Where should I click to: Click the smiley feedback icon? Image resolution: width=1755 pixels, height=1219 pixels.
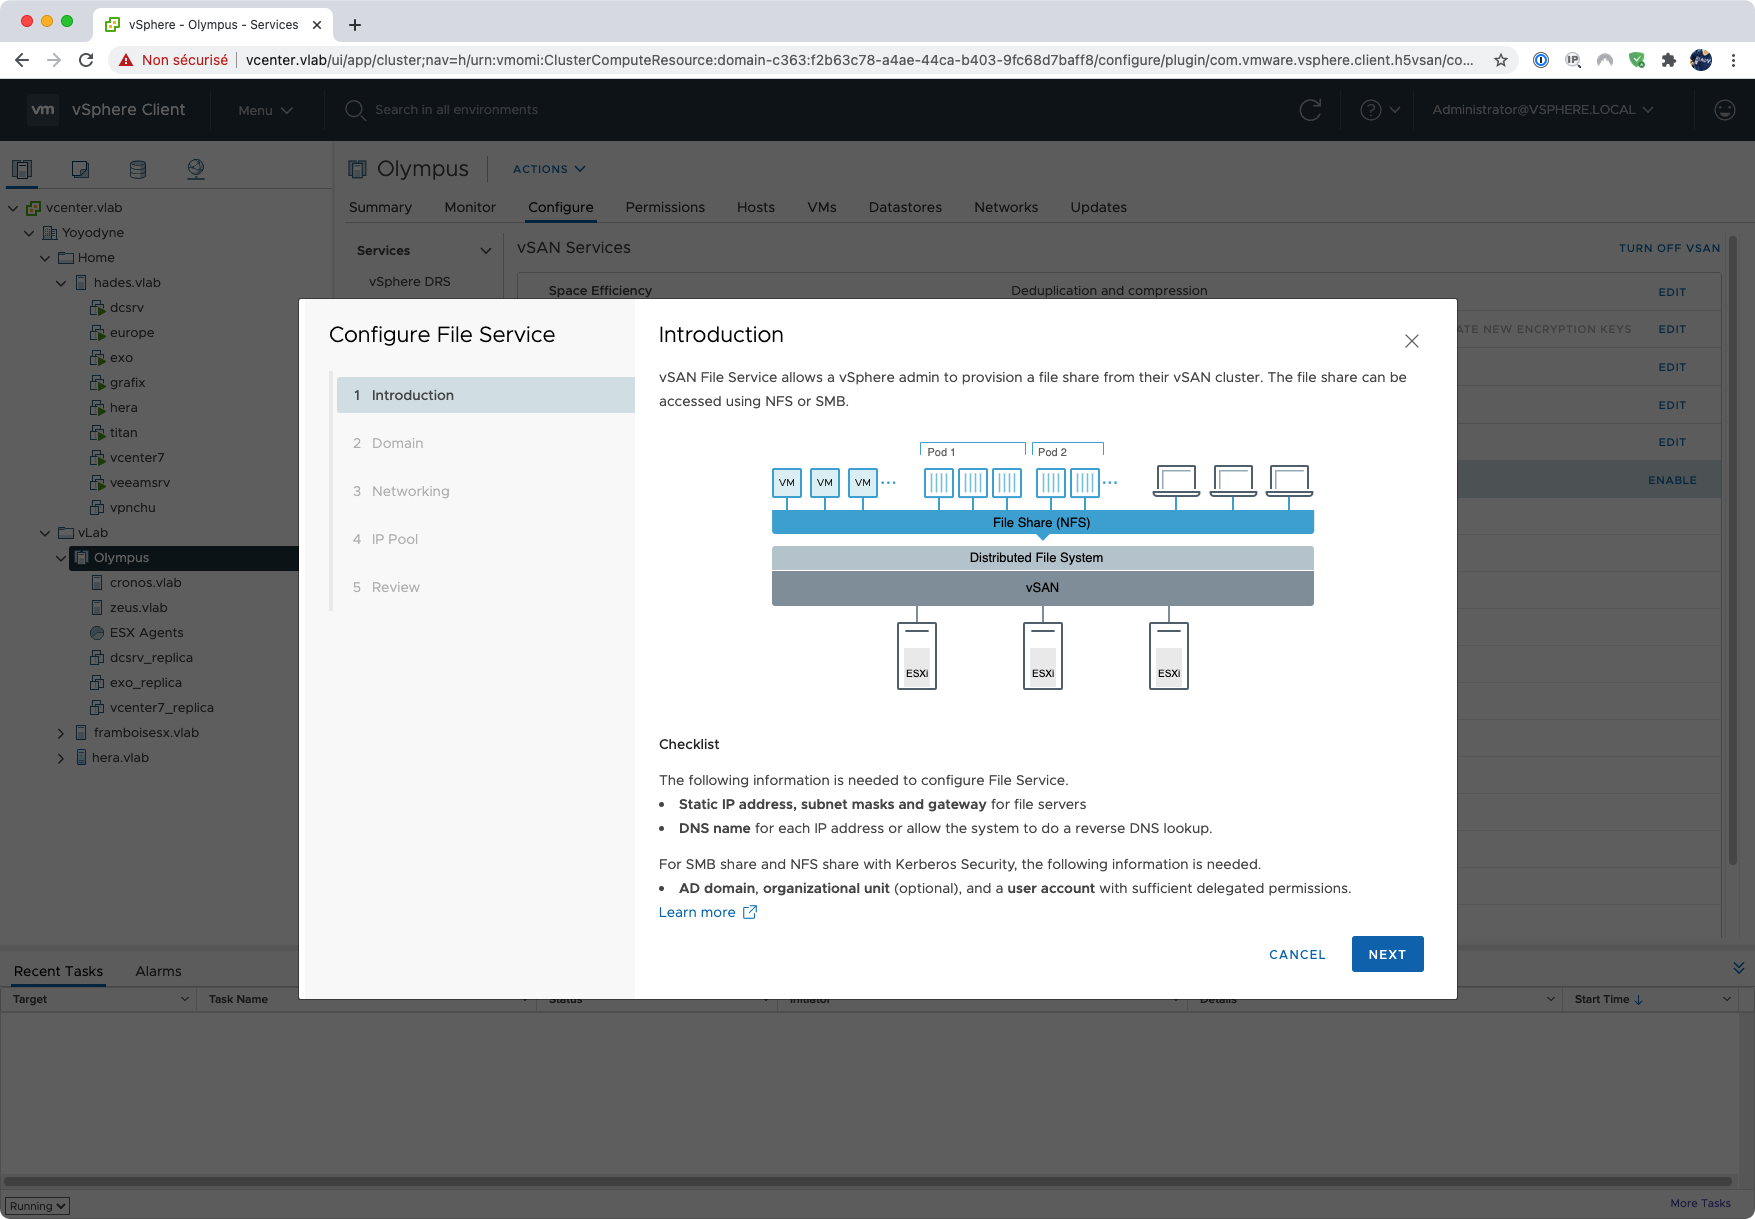(1724, 110)
